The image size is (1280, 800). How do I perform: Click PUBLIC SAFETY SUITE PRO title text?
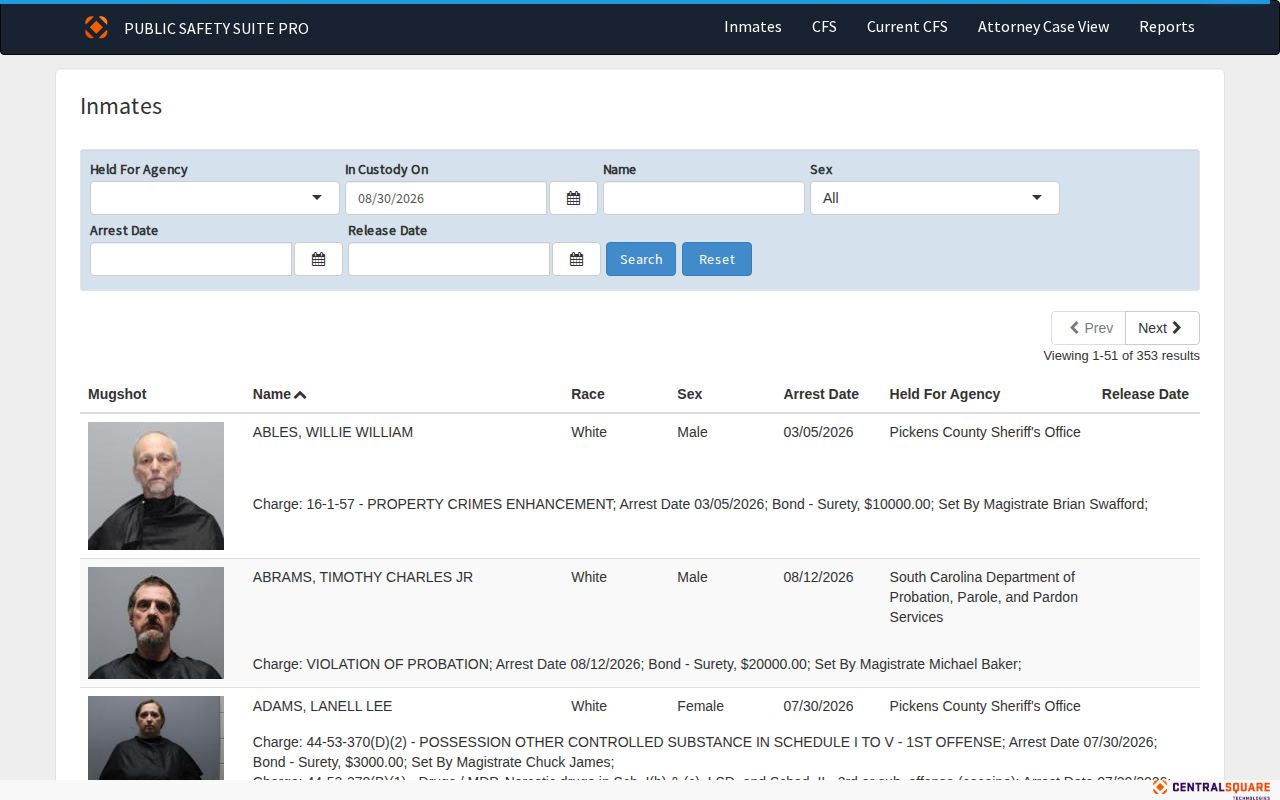[x=216, y=28]
